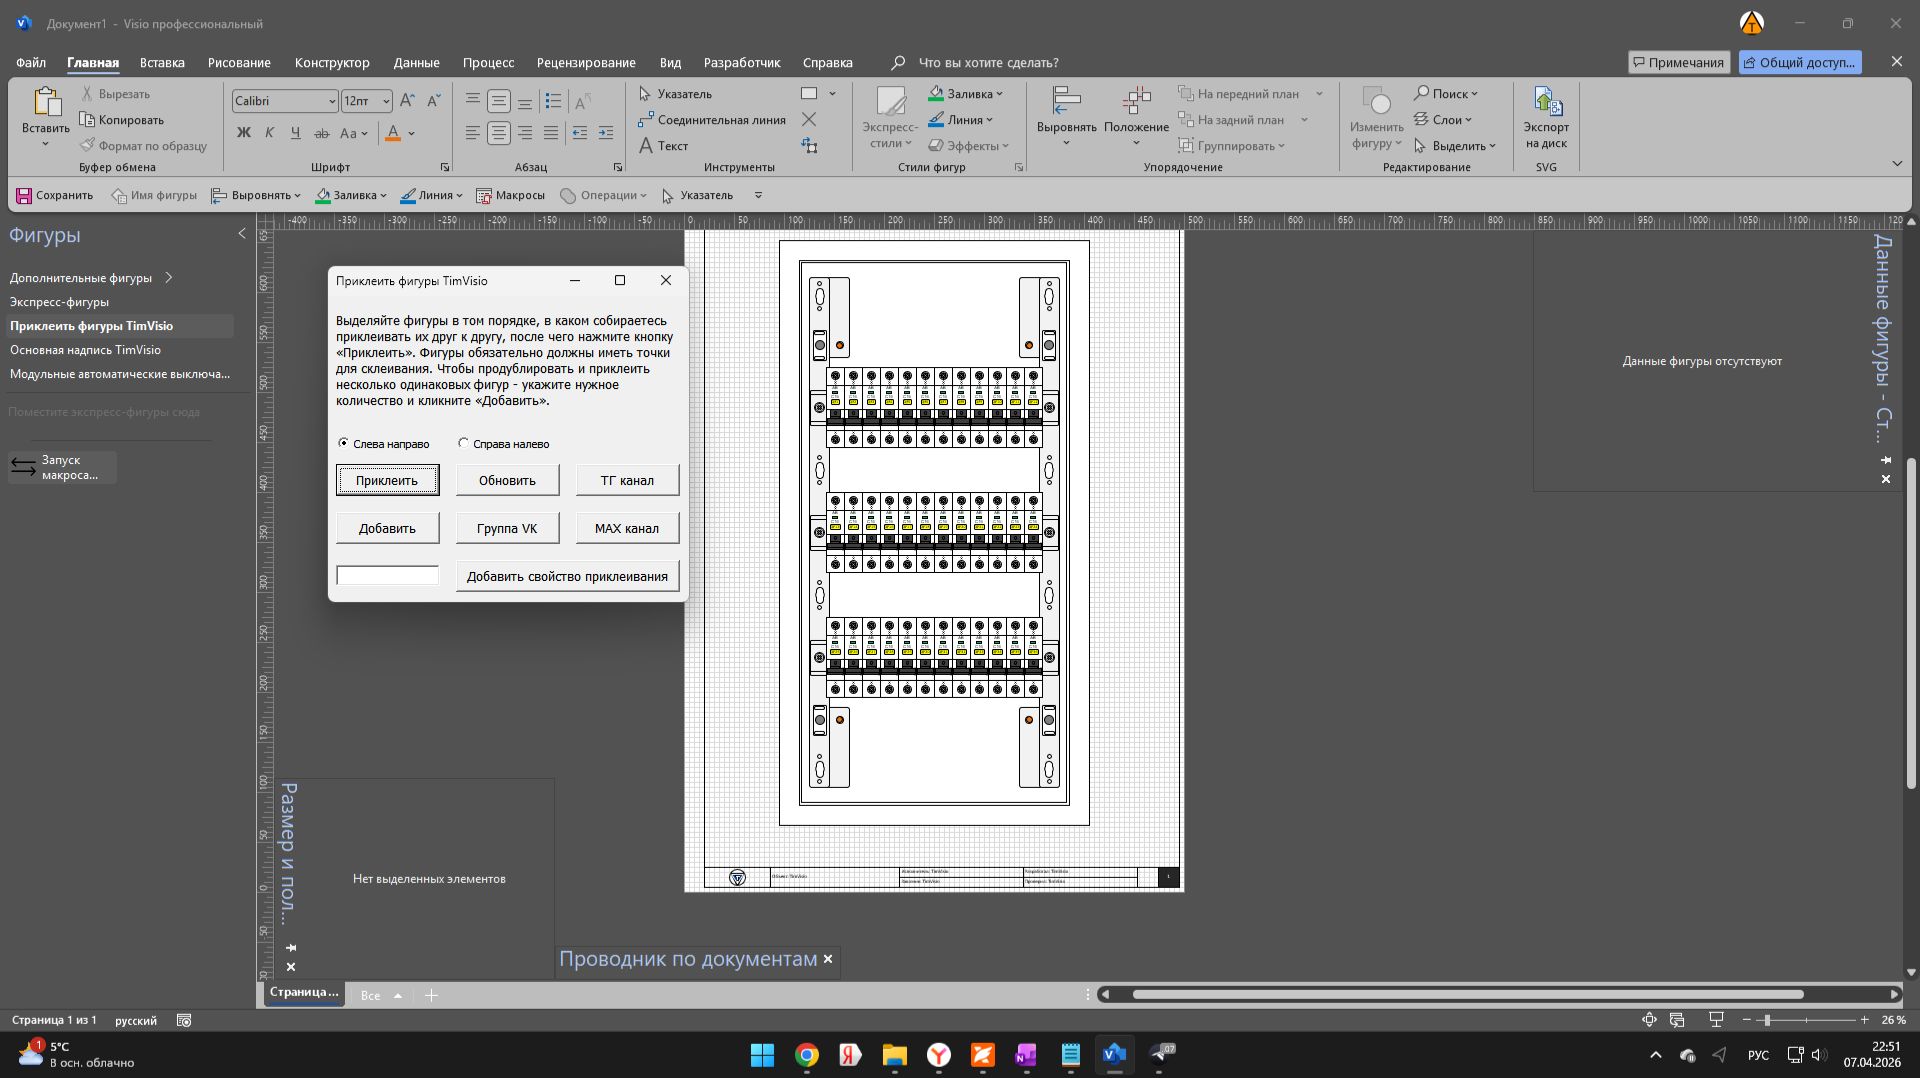Image resolution: width=1920 pixels, height=1078 pixels.
Task: Expand 'Дополнительные фигуры' submenu
Action: coord(169,278)
